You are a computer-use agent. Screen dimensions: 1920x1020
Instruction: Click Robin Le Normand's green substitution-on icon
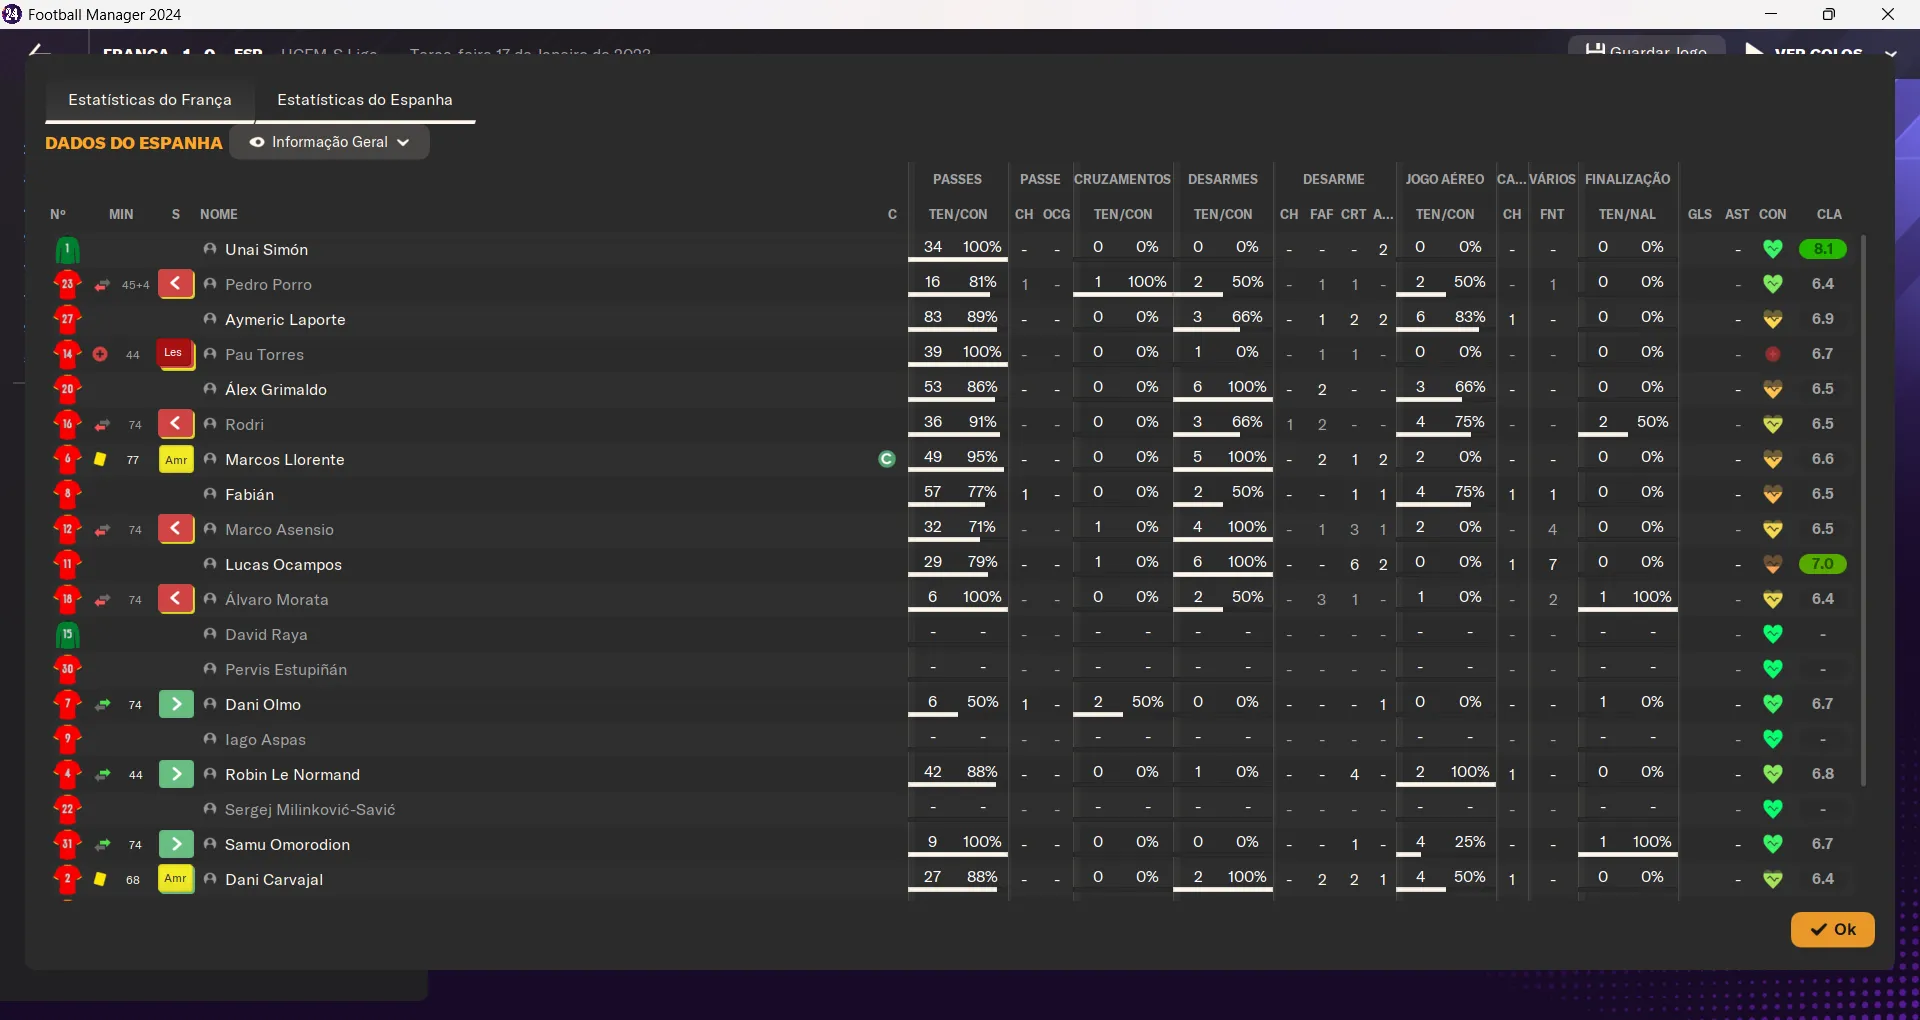[176, 774]
